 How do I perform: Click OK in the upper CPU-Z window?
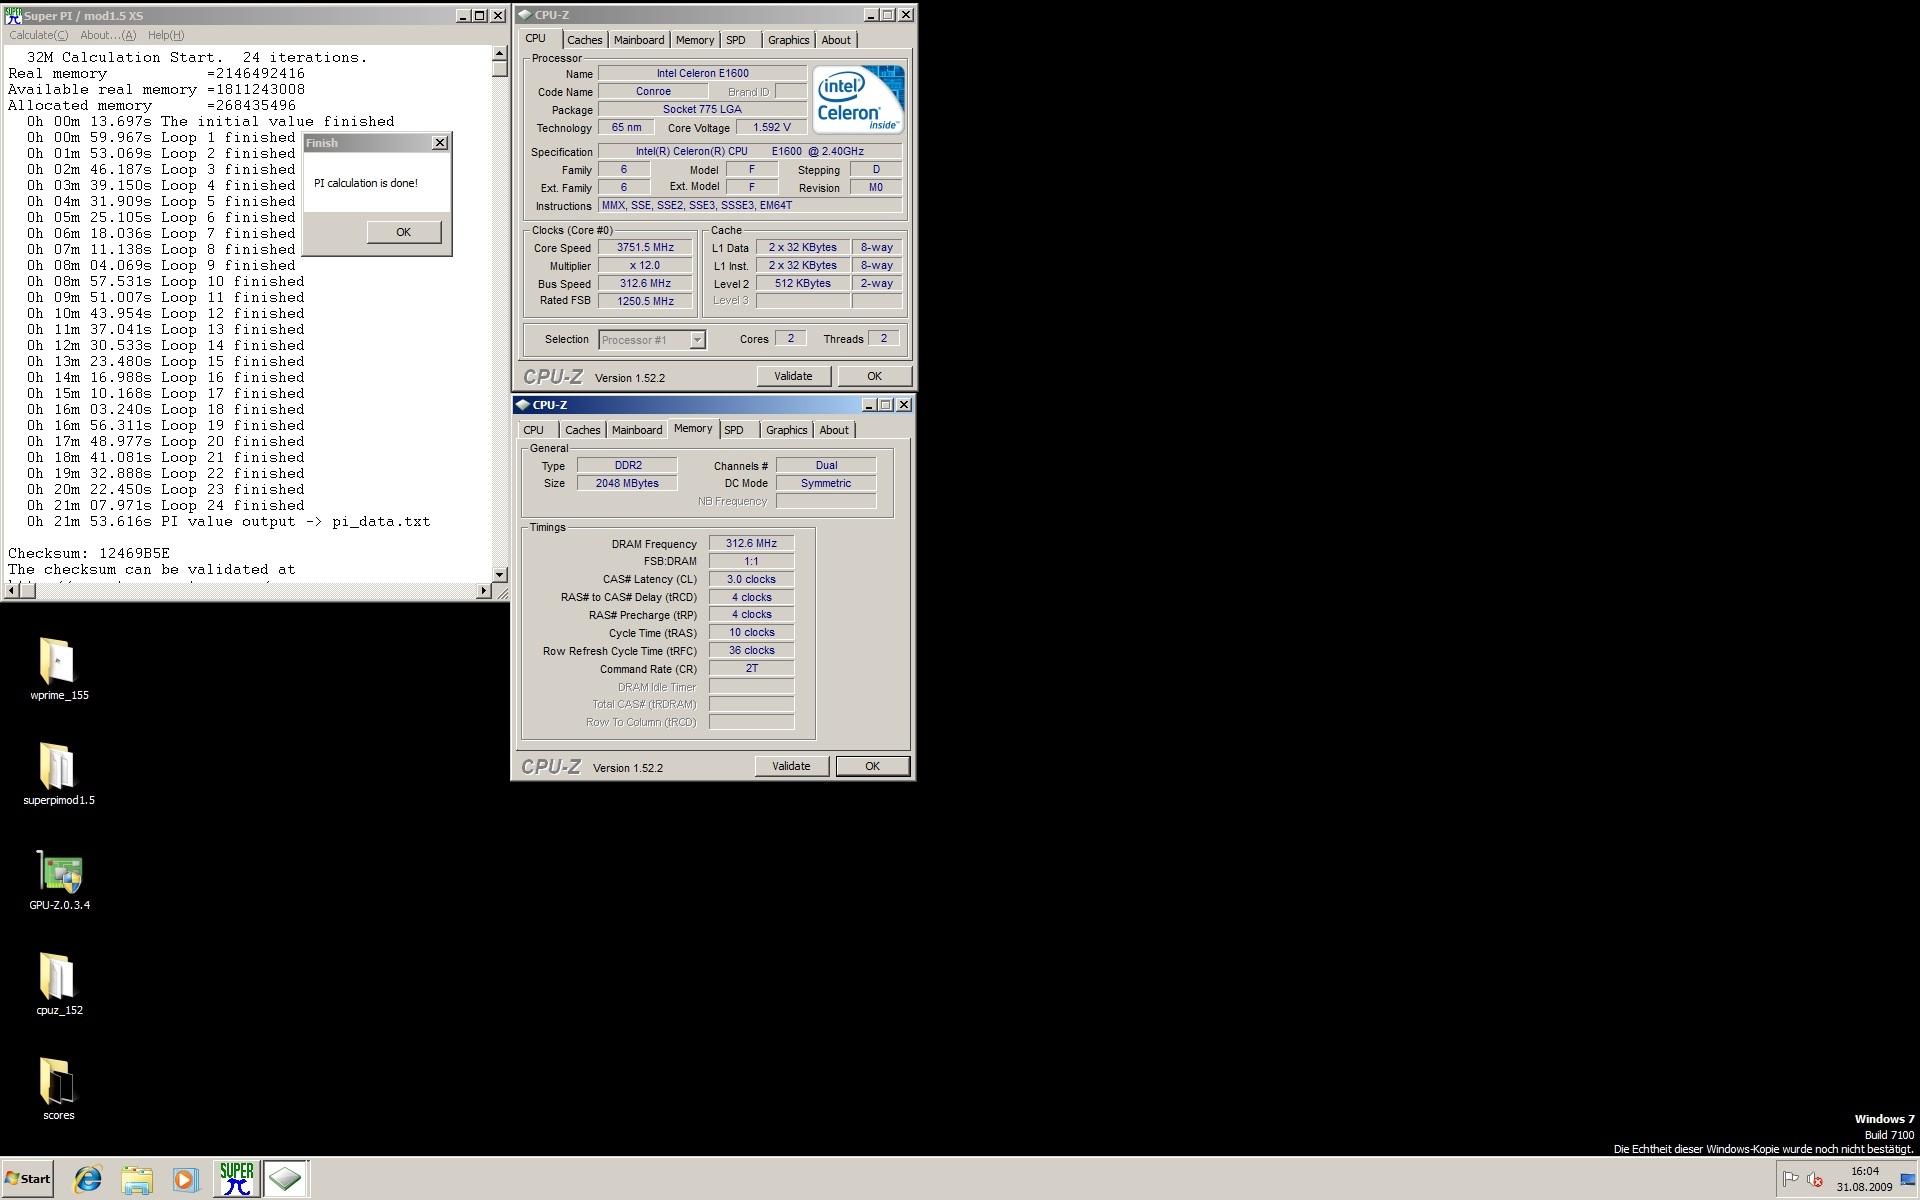click(874, 376)
